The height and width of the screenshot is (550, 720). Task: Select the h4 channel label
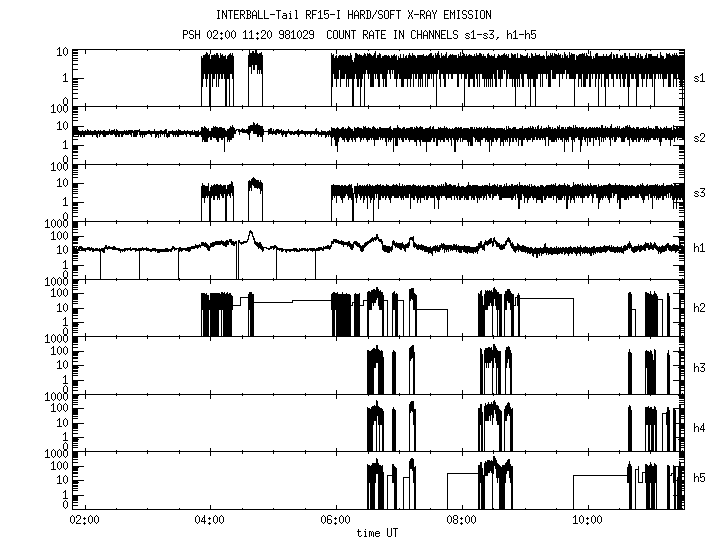(701, 423)
